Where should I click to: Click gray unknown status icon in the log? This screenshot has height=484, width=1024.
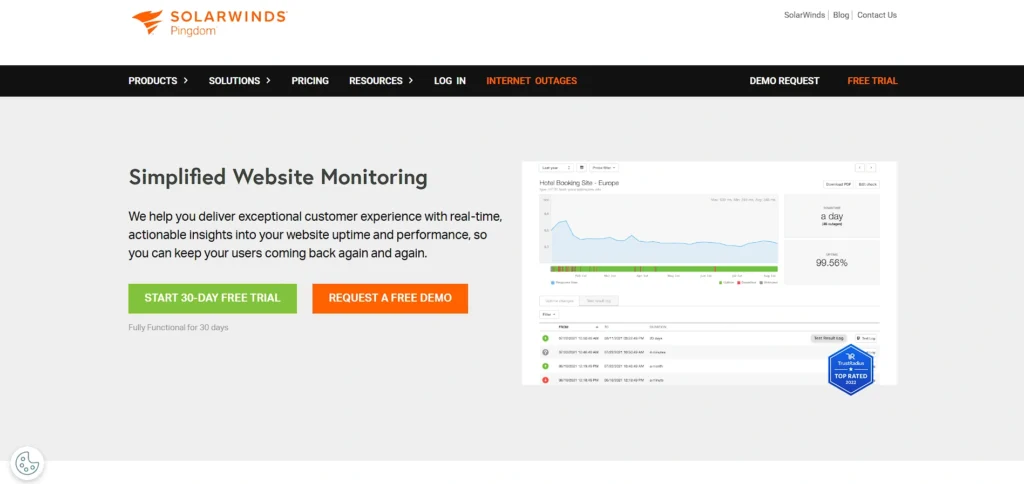545,352
